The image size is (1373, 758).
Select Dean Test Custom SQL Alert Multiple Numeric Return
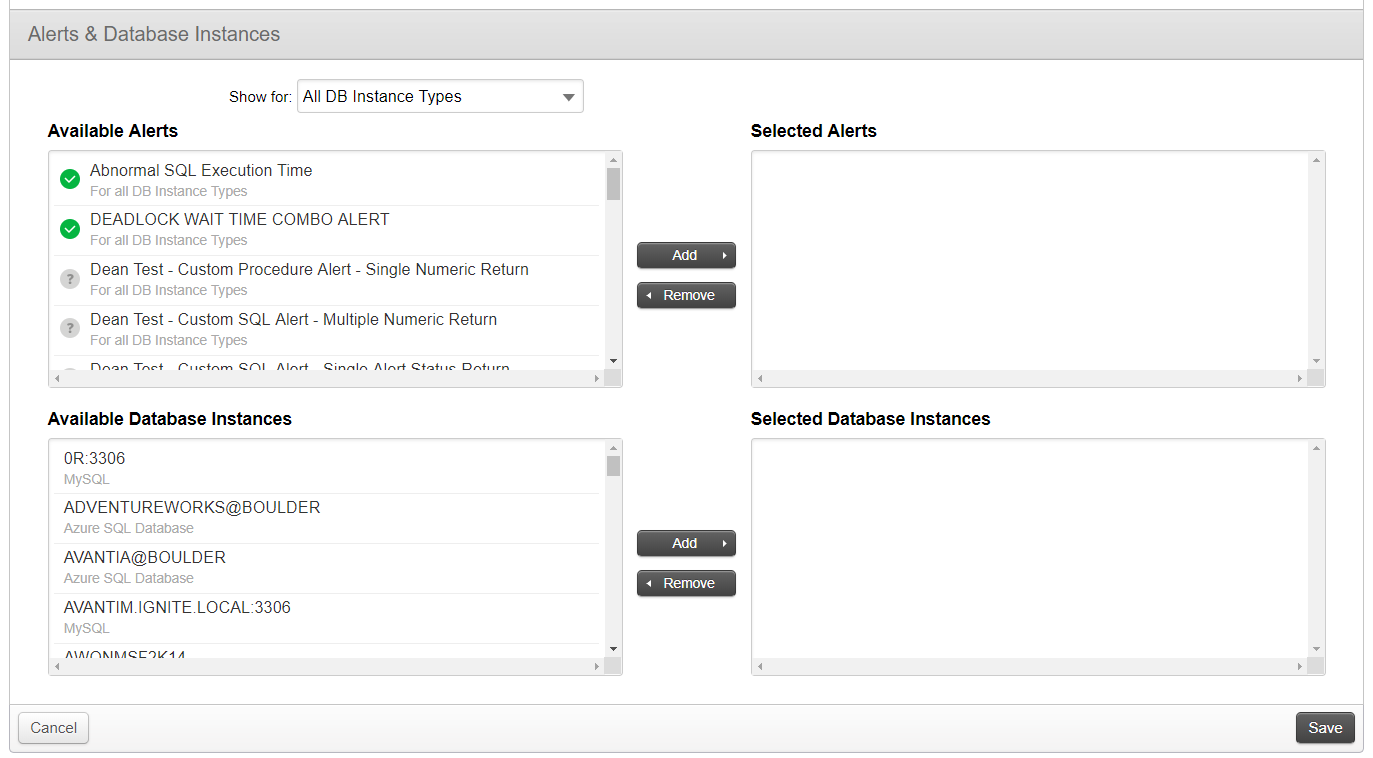[x=327, y=330]
